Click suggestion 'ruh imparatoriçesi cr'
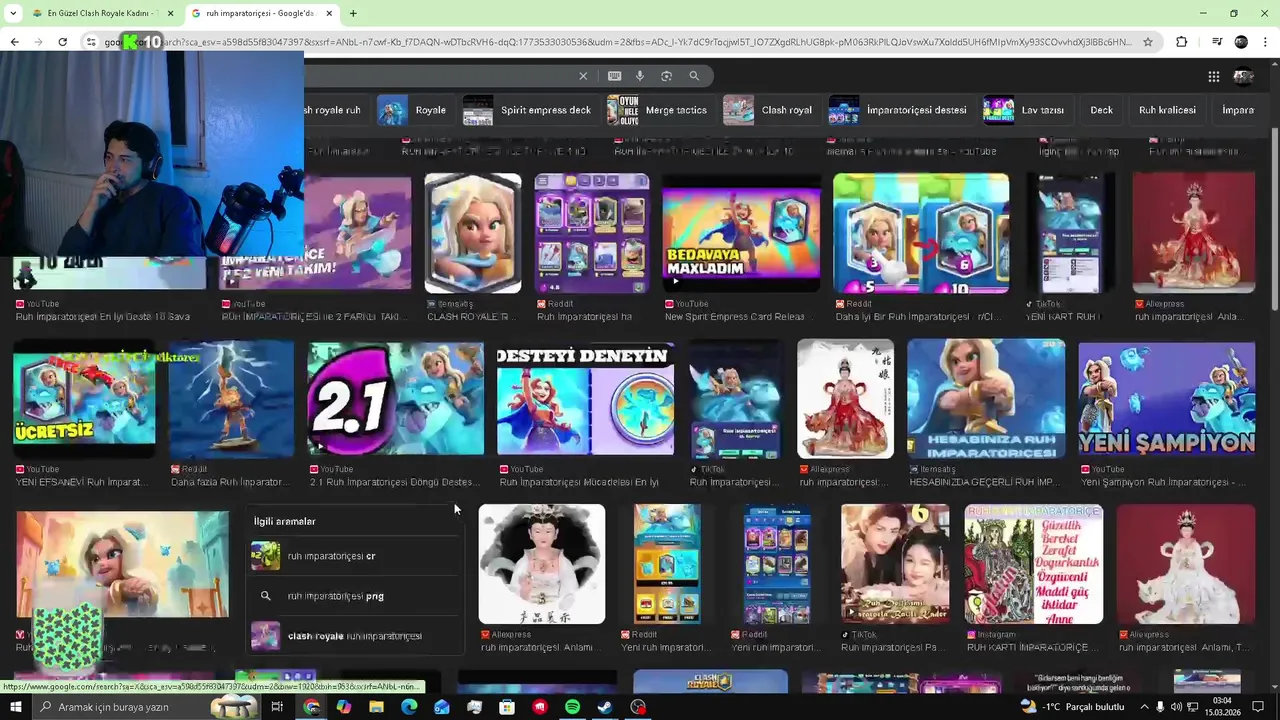Image resolution: width=1280 pixels, height=720 pixels. 355,556
